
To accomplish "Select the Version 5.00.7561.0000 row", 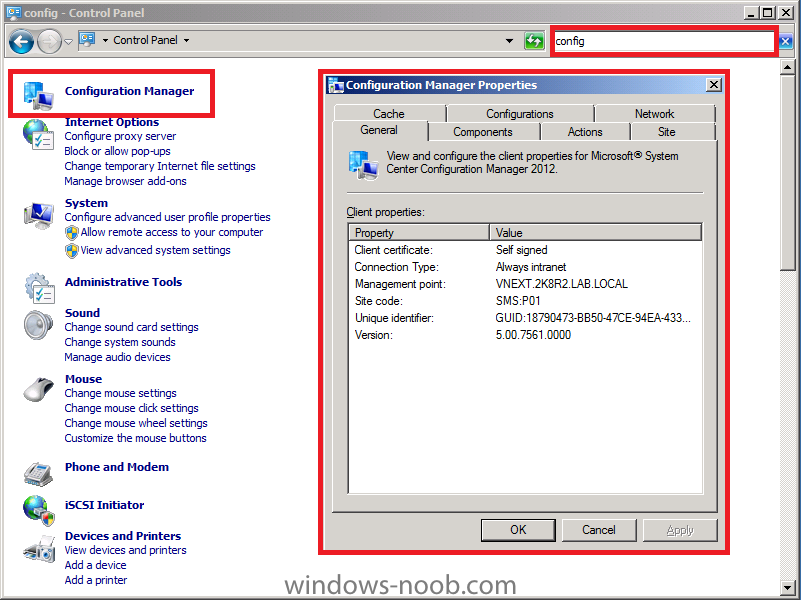I will coord(525,335).
